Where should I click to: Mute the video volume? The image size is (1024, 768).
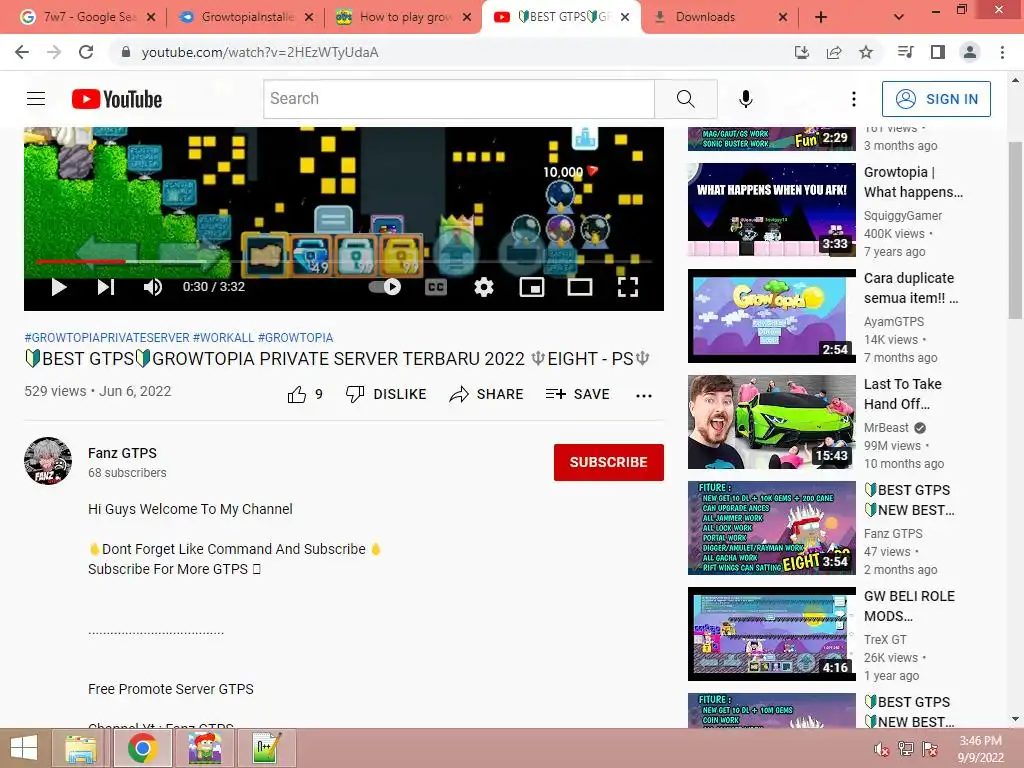pos(153,287)
